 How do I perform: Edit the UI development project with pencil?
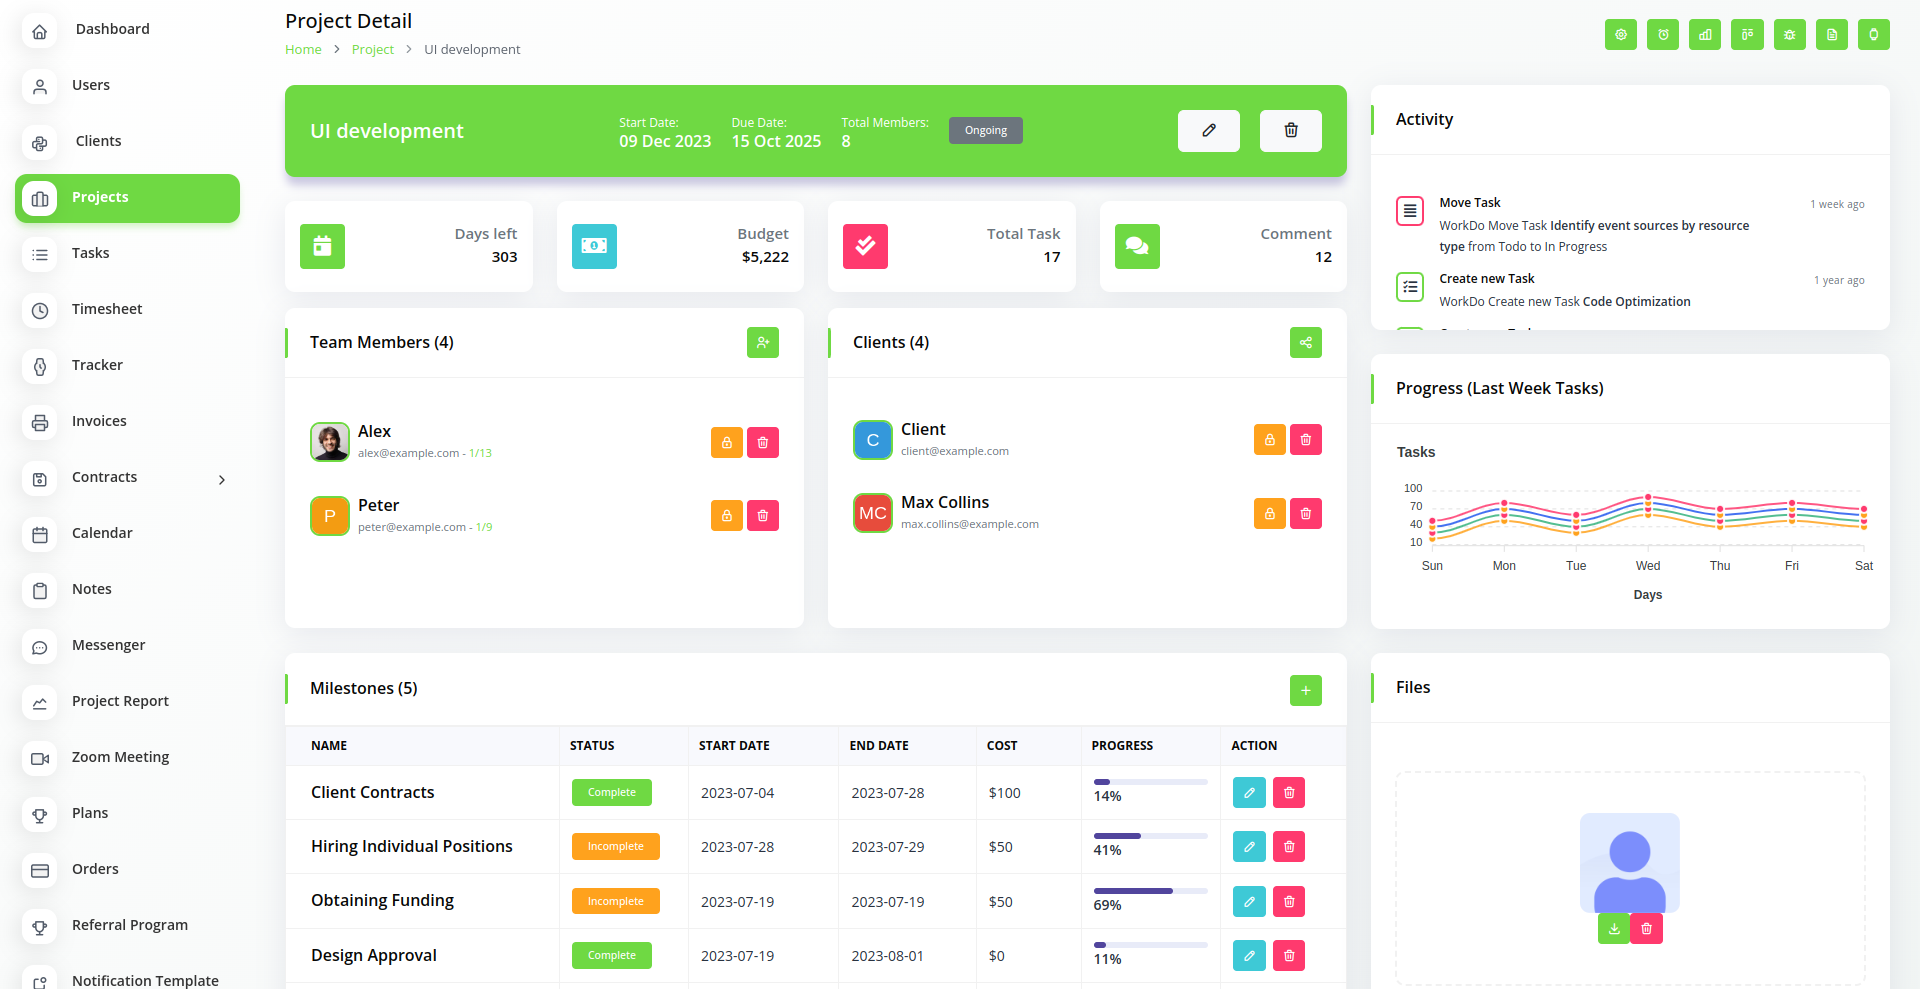(1208, 131)
